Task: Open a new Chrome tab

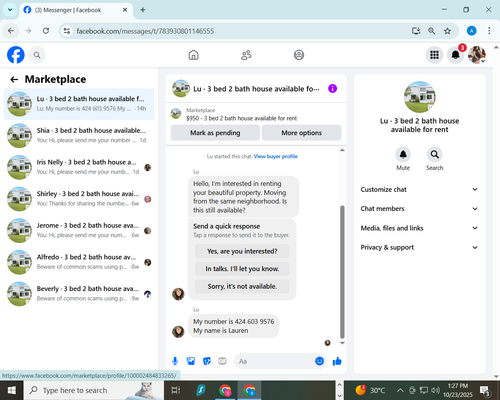Action: click(143, 10)
